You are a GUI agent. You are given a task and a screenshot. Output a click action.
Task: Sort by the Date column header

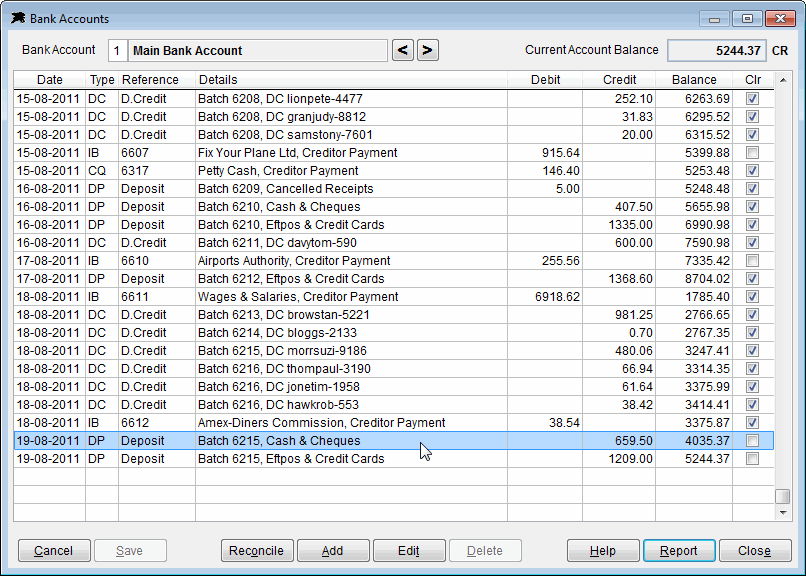50,80
